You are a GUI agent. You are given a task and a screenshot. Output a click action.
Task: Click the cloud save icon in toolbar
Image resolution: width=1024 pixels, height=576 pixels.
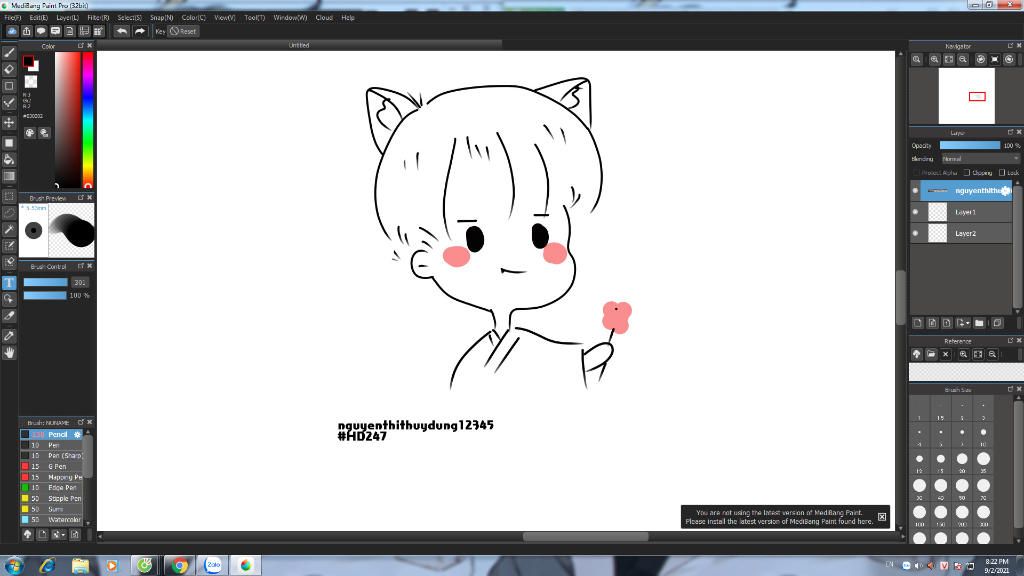pyautogui.click(x=12, y=31)
